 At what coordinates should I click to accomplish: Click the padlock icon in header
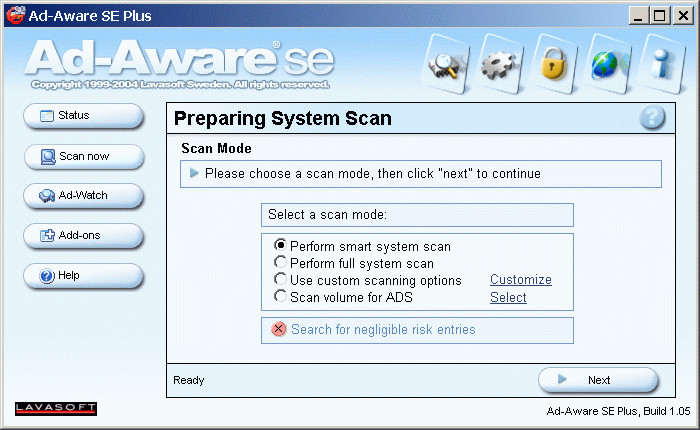click(550, 62)
